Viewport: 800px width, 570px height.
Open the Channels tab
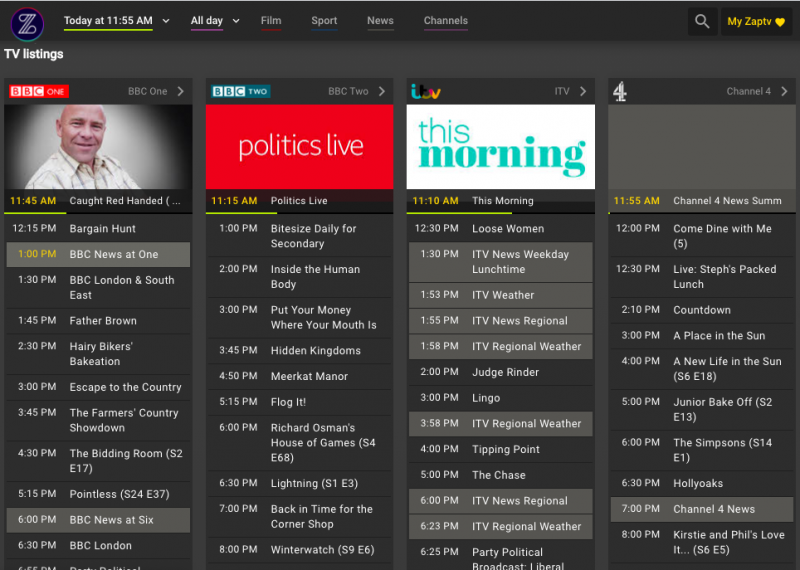[x=446, y=21]
